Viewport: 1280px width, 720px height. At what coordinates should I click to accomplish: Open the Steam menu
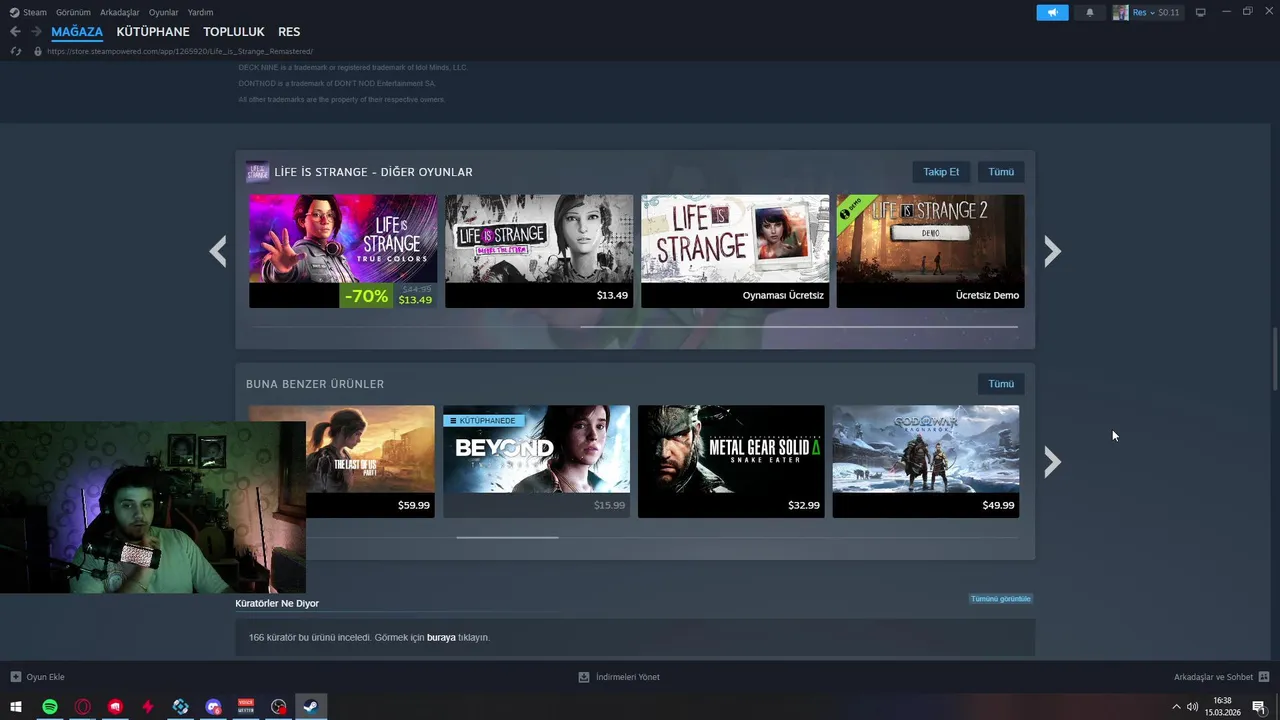(x=28, y=12)
